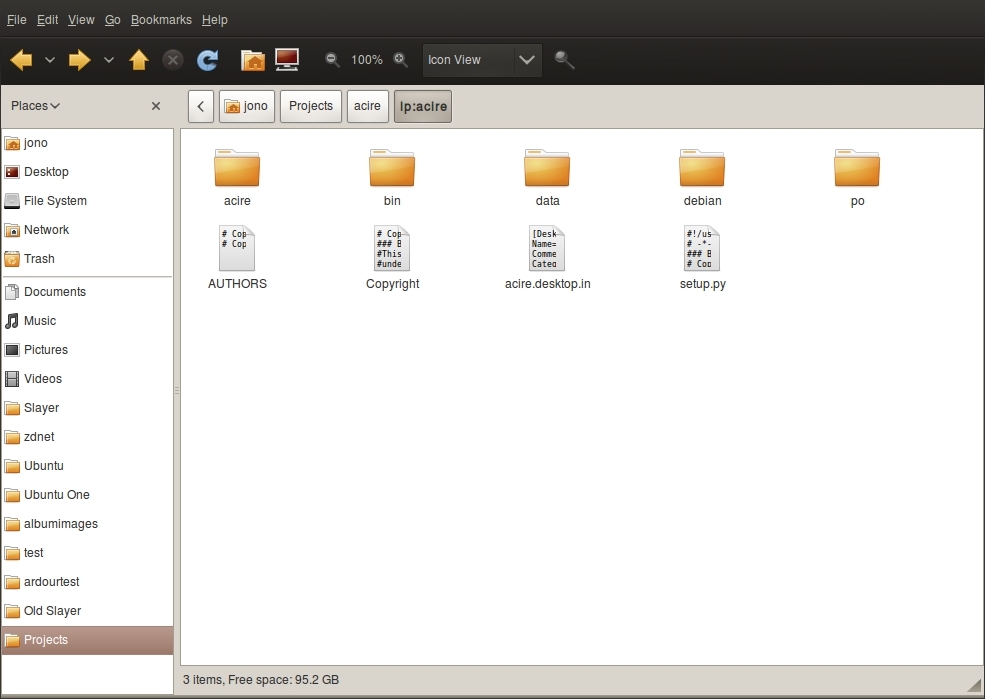This screenshot has height=699, width=985.
Task: Zoom in using the plus magnifier
Action: point(400,60)
